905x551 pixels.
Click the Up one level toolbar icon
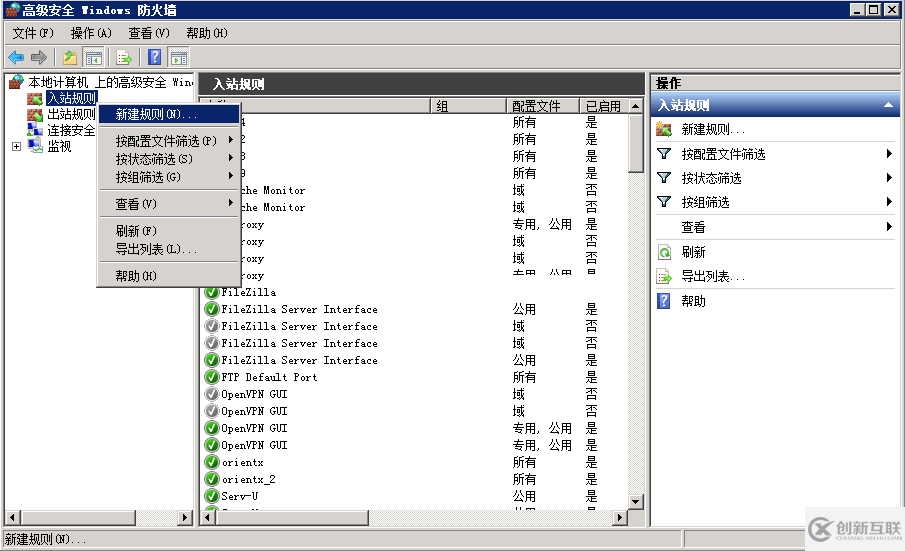pyautogui.click(x=70, y=57)
